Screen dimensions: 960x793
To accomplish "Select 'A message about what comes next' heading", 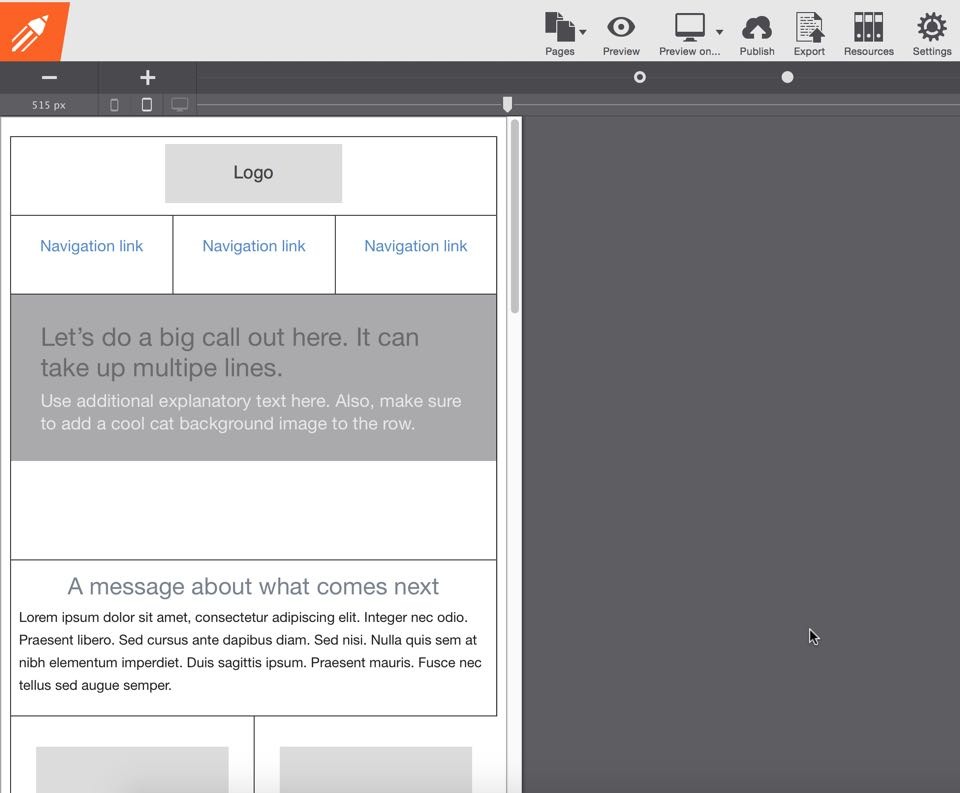I will point(253,587).
